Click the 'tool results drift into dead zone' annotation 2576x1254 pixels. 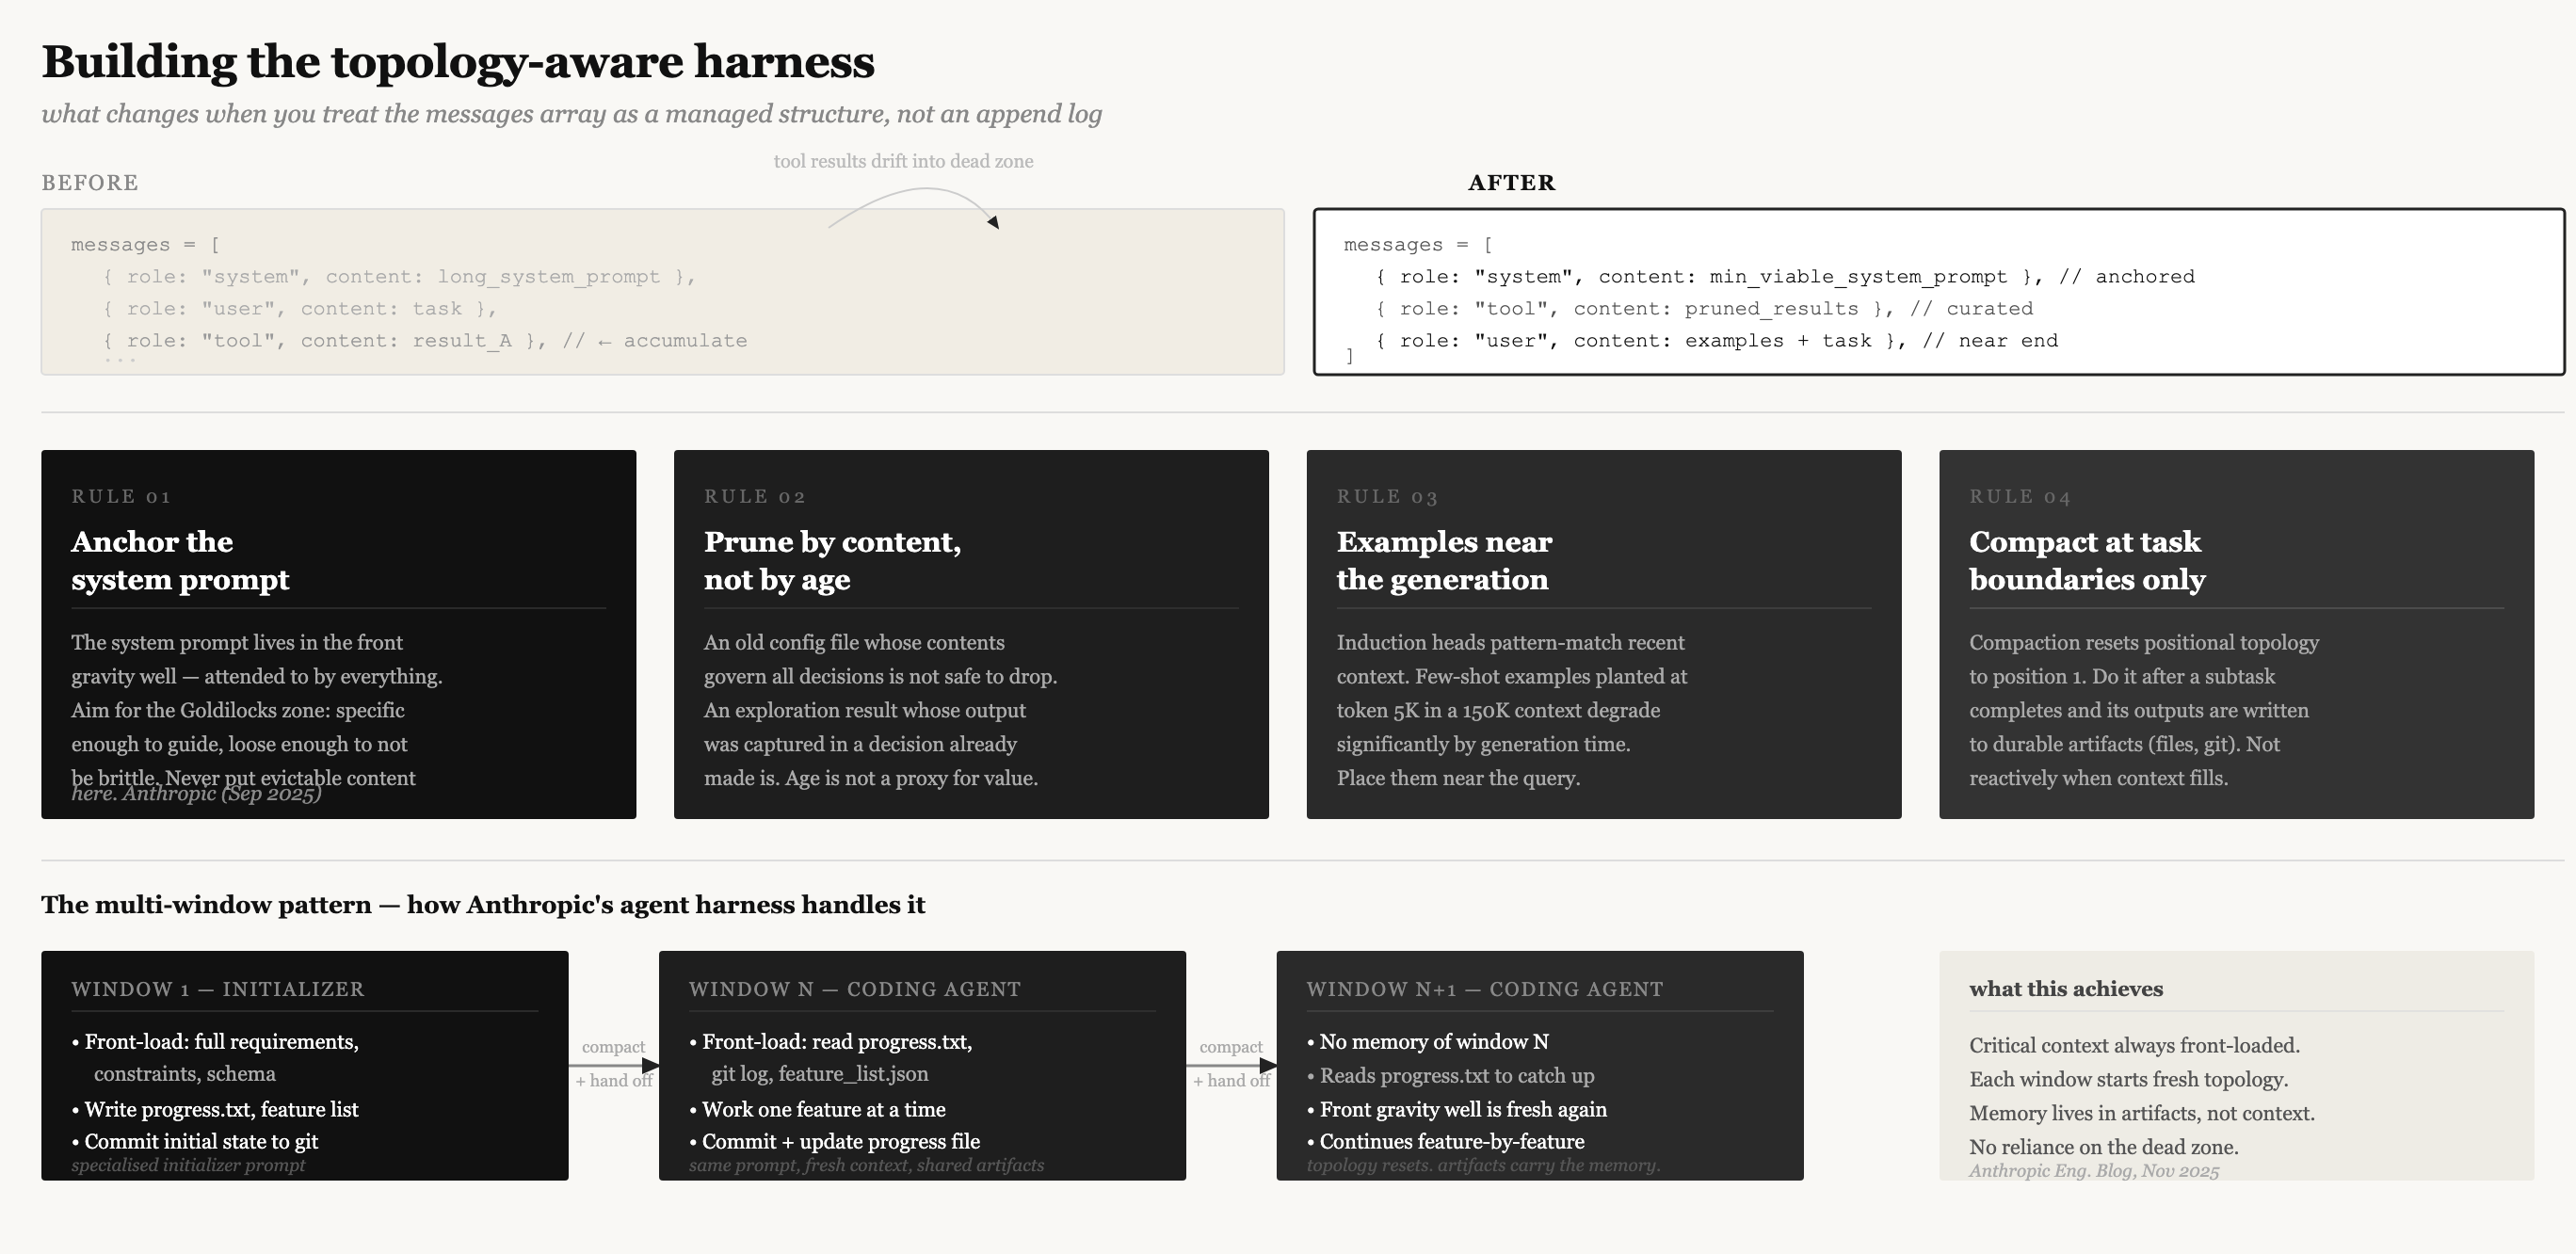pyautogui.click(x=903, y=162)
